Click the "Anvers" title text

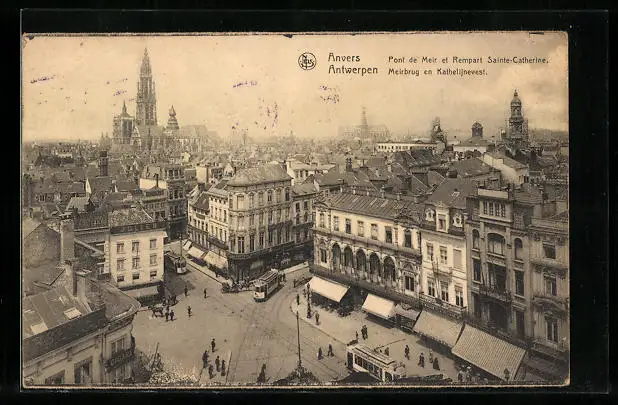(x=343, y=58)
